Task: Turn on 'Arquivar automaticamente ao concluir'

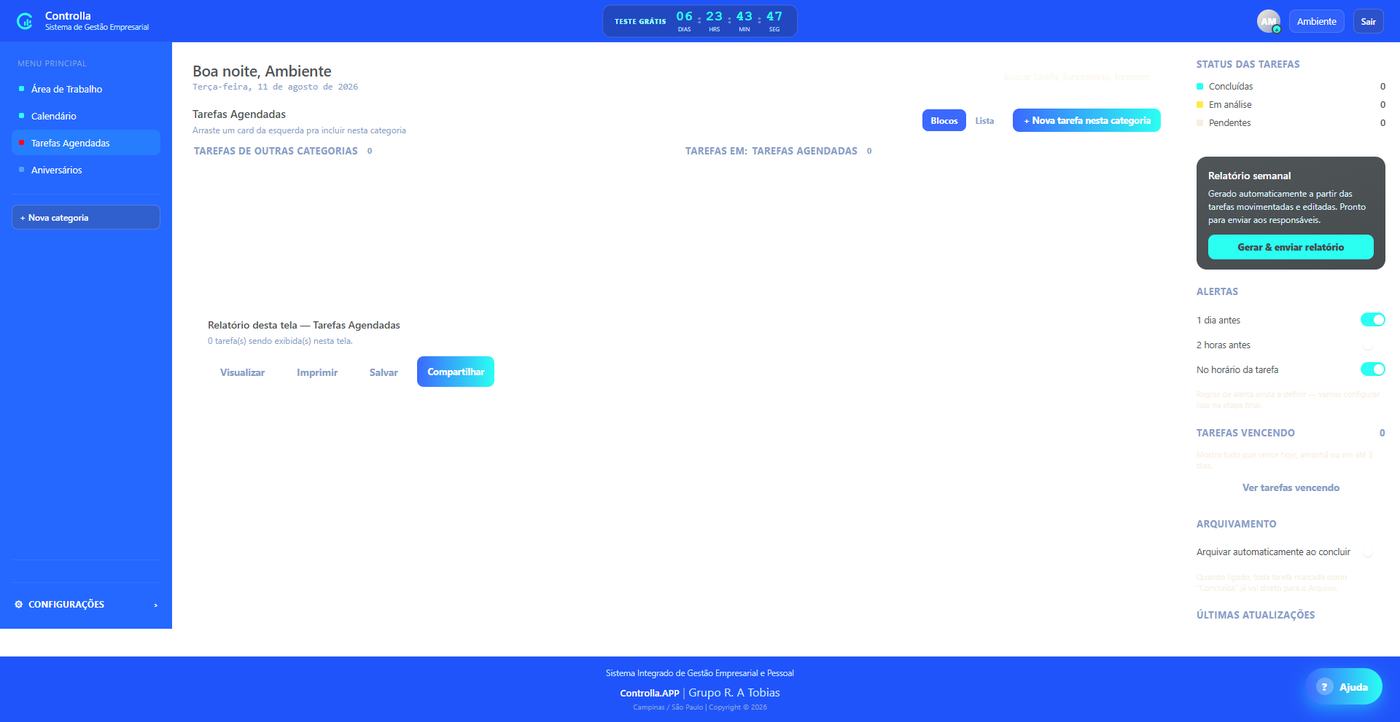Action: point(1373,552)
